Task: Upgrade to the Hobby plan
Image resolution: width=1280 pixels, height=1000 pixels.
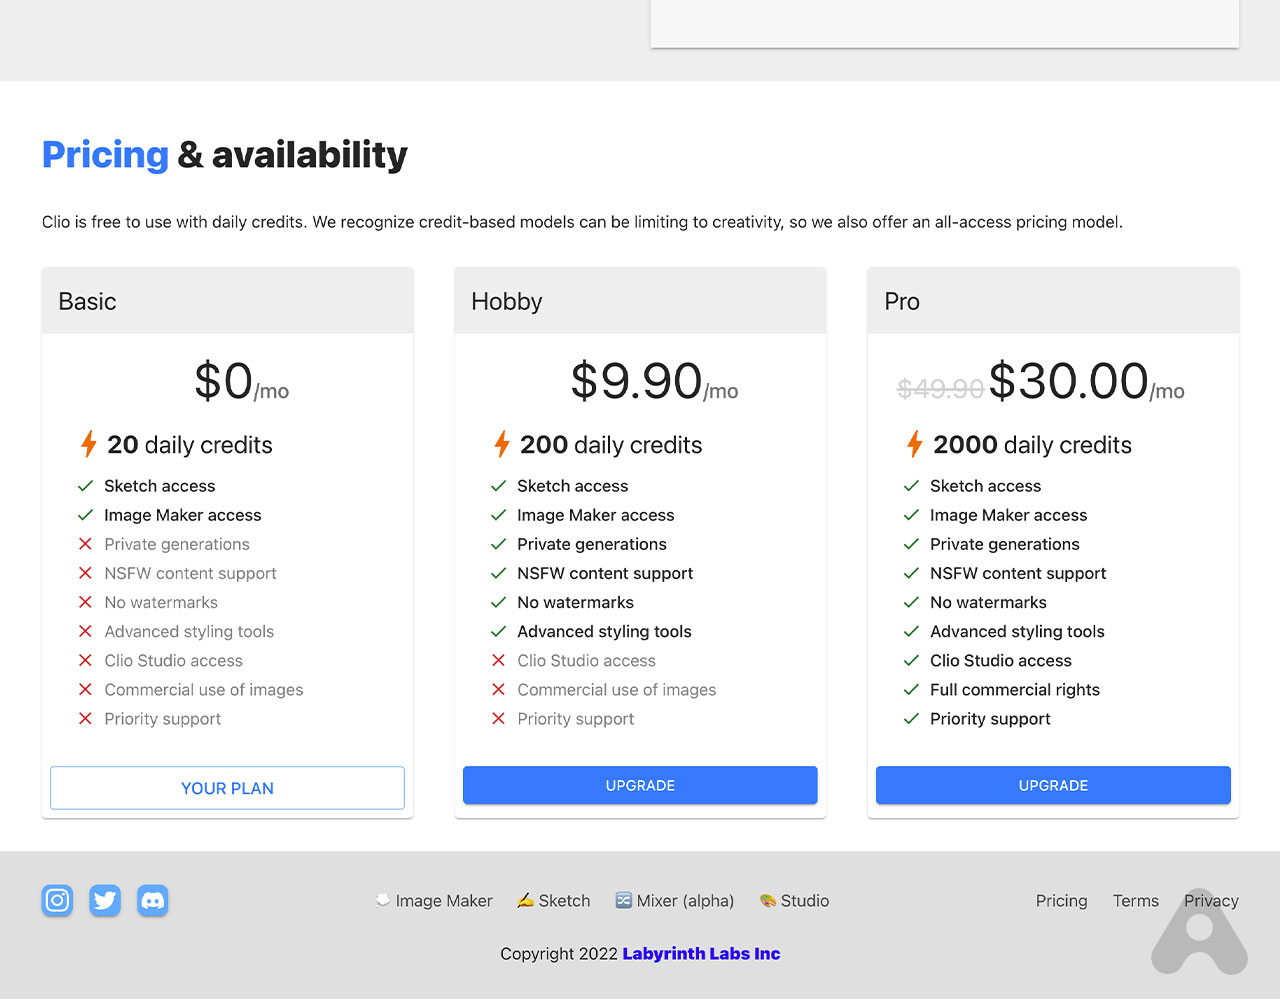Action: point(640,786)
